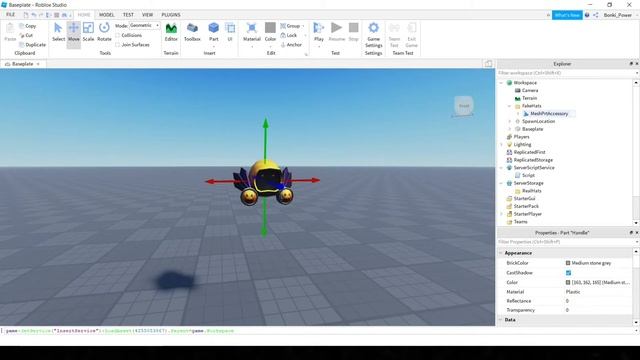The height and width of the screenshot is (360, 640).
Task: Anchor the selected part
Action: [x=291, y=44]
